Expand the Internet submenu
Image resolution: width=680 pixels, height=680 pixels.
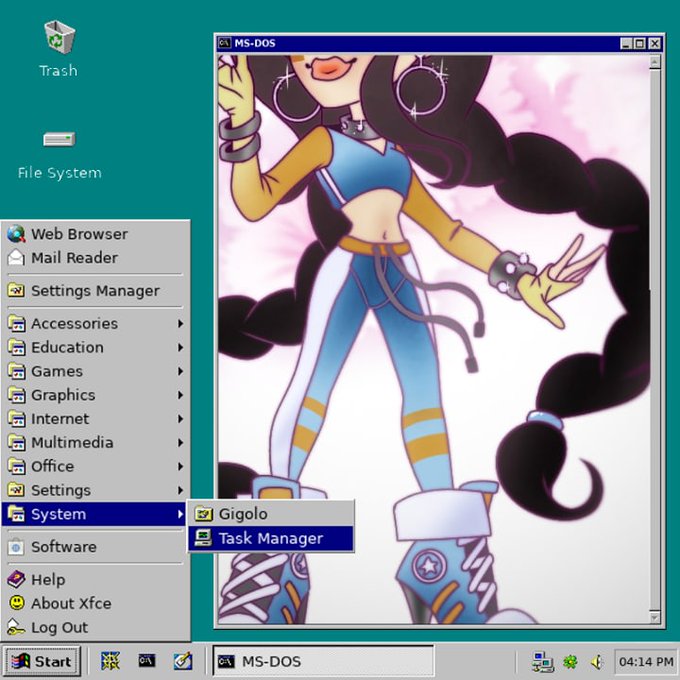tap(94, 419)
